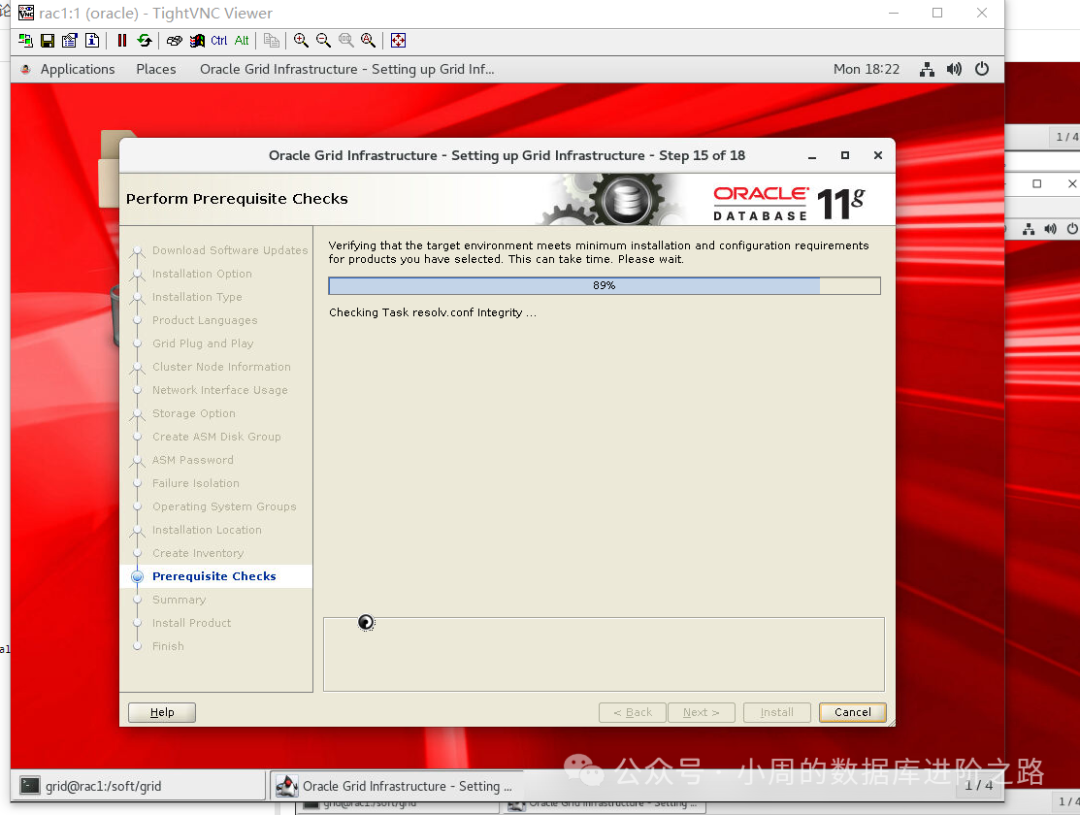This screenshot has width=1080, height=815.
Task: Open the Connection Options icon
Action: tap(70, 41)
